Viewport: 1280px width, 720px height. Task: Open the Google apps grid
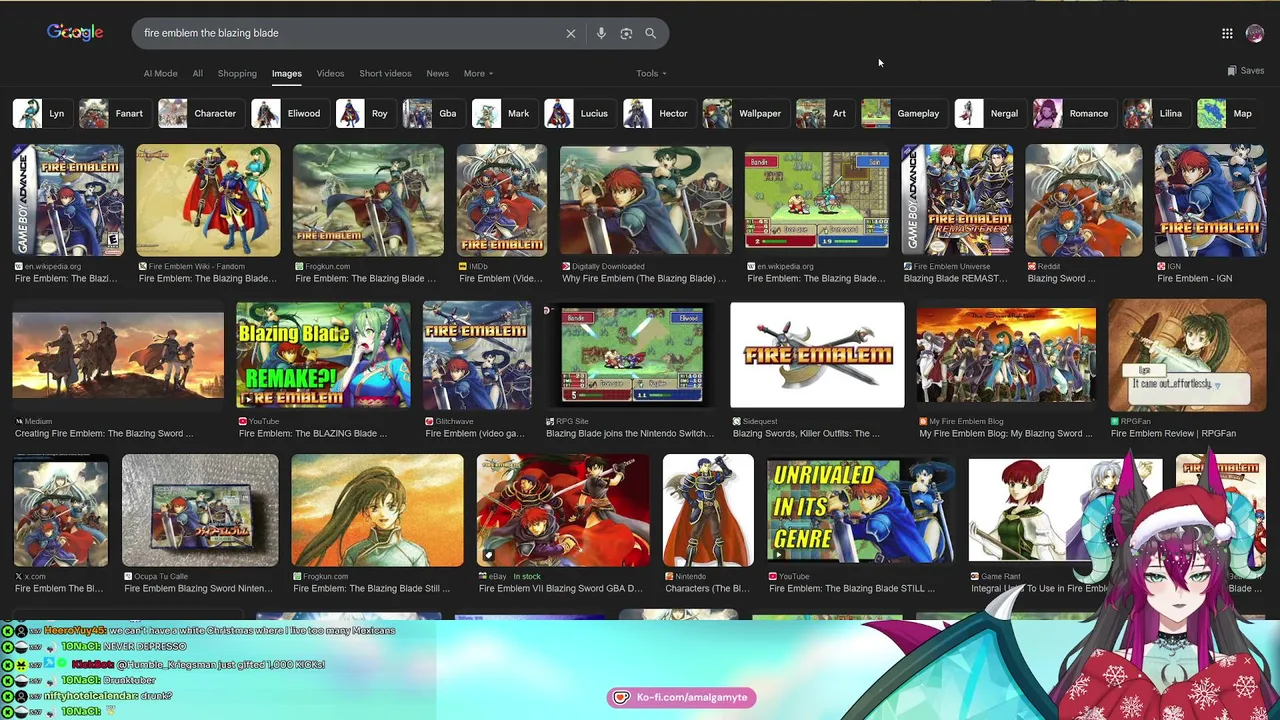(x=1227, y=33)
